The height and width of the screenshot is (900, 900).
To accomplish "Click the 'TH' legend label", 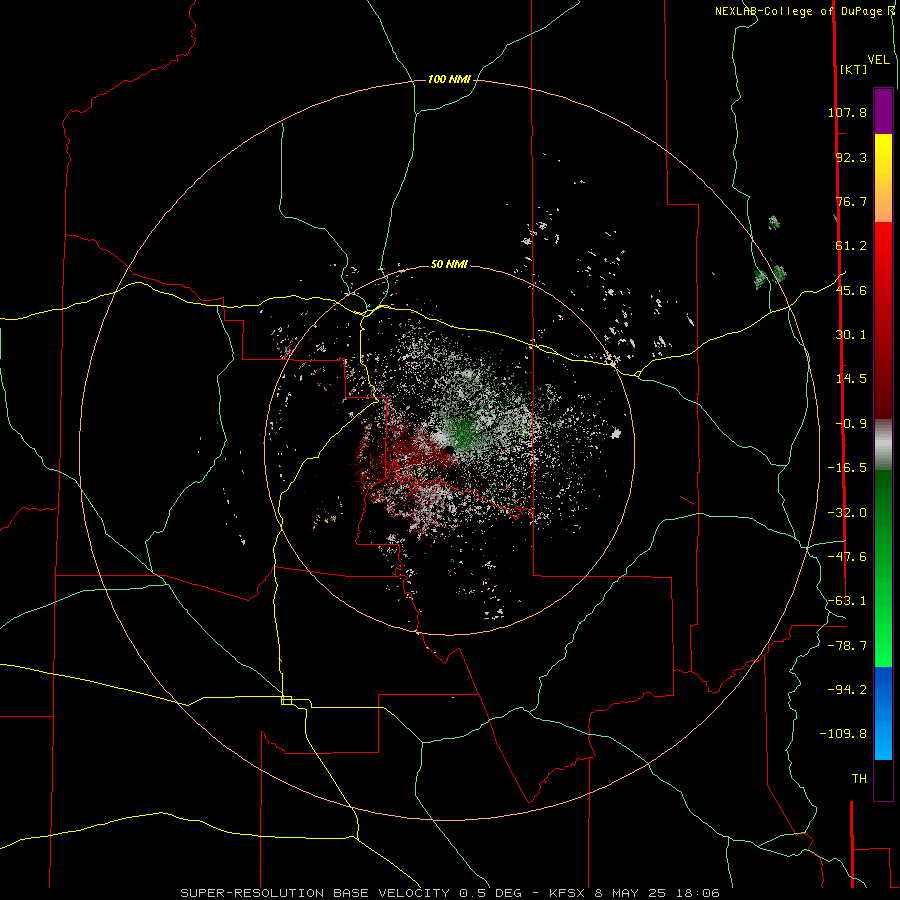I will click(859, 779).
